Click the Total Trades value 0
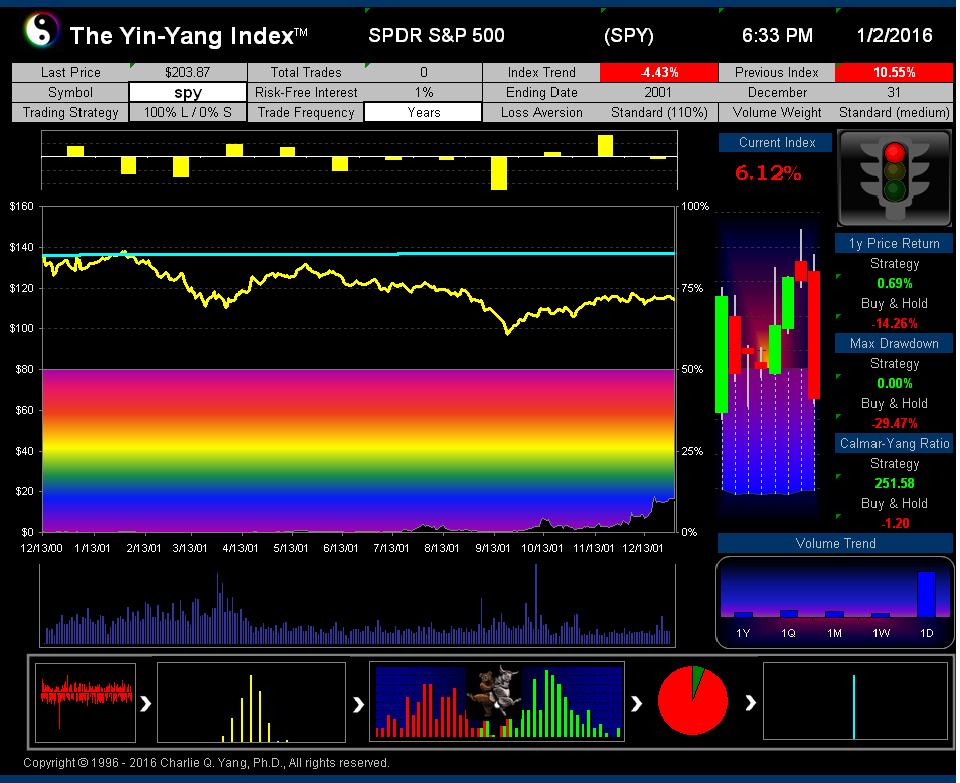Image resolution: width=960 pixels, height=783 pixels. tap(423, 72)
